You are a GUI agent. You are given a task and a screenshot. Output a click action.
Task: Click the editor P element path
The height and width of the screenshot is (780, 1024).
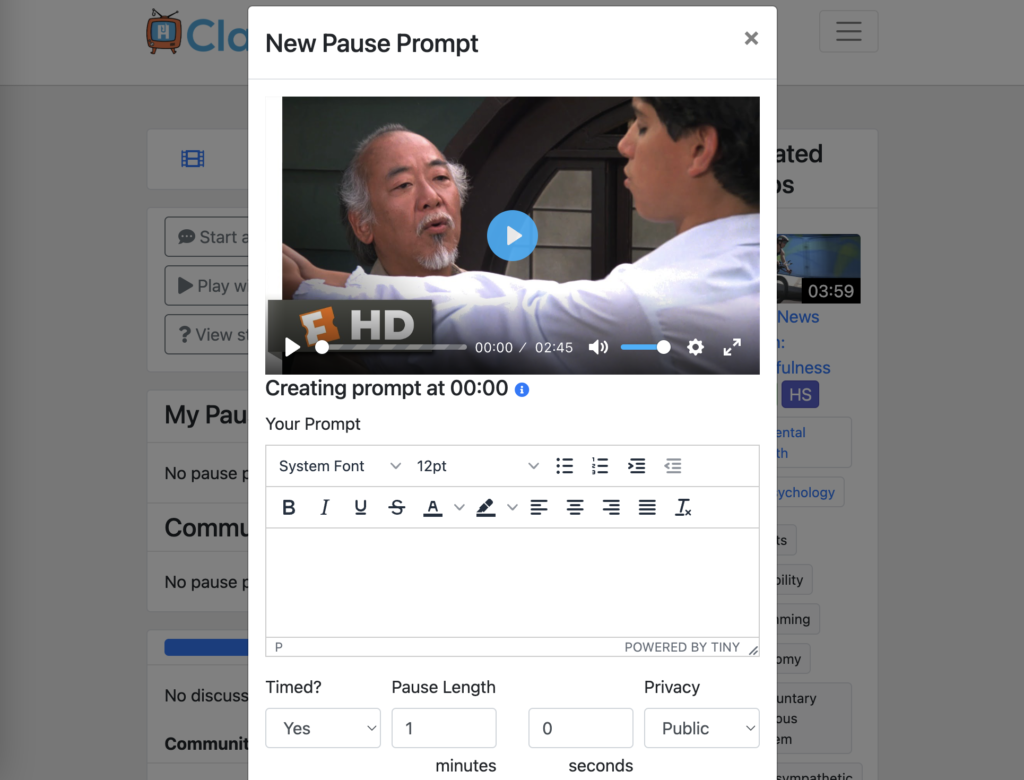tap(279, 647)
